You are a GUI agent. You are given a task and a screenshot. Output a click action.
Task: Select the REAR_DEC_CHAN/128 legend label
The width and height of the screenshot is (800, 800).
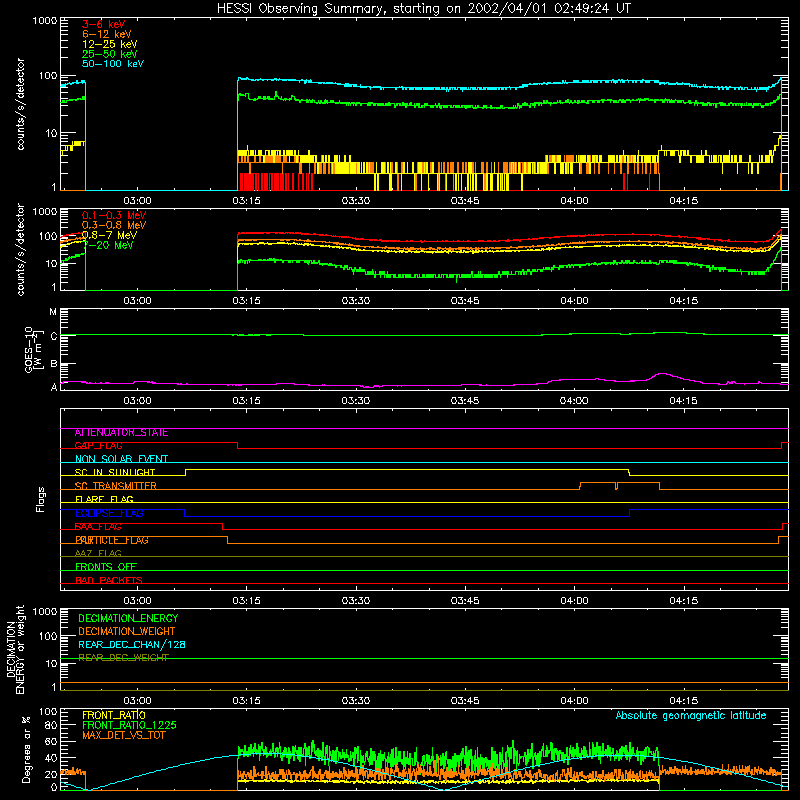click(132, 645)
